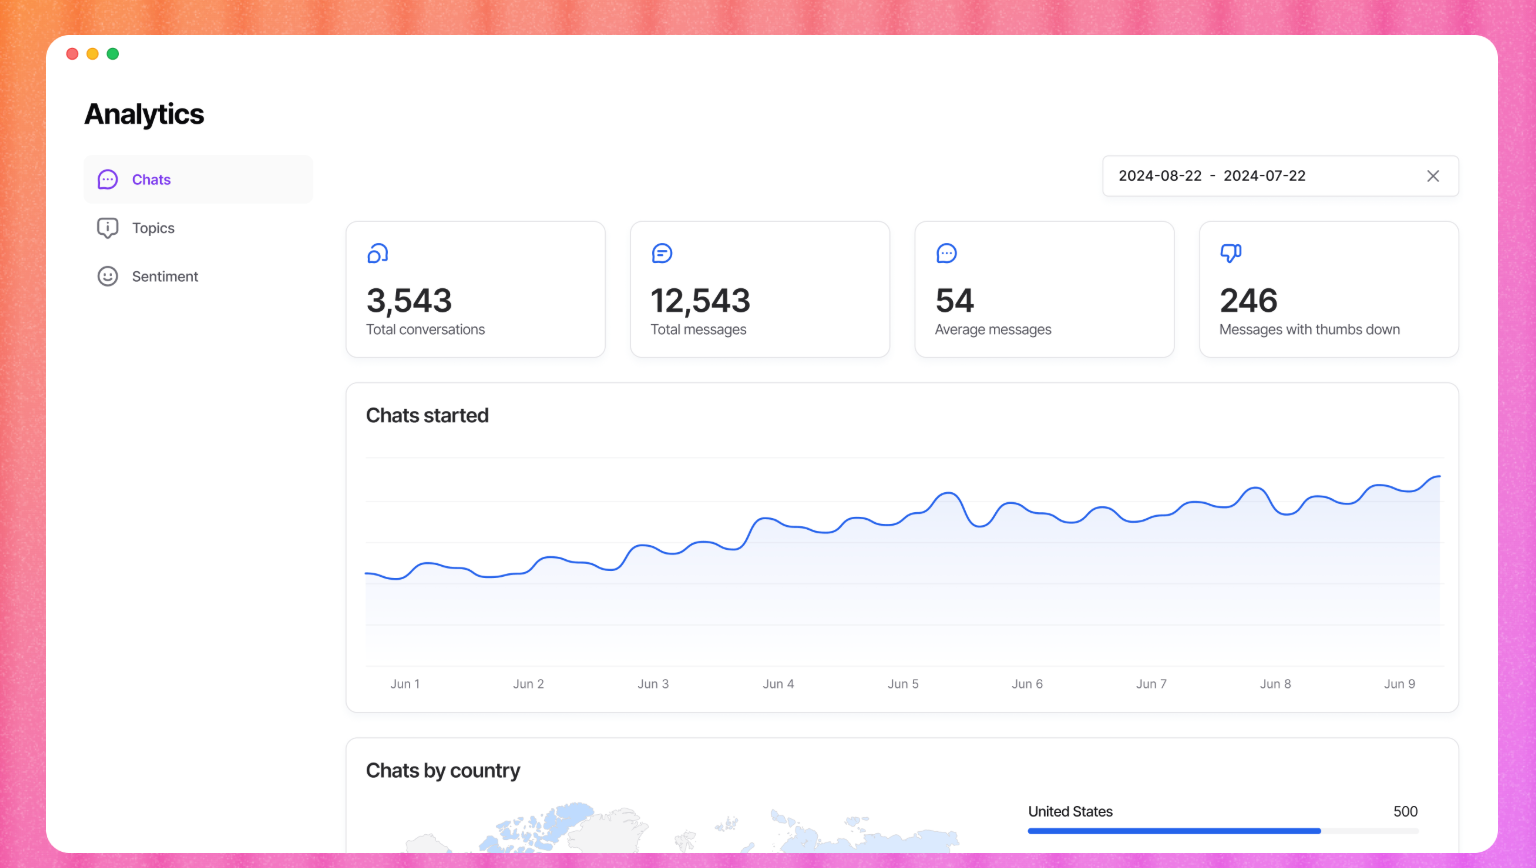
Task: Click the Average messages bubble icon
Action: tap(946, 253)
